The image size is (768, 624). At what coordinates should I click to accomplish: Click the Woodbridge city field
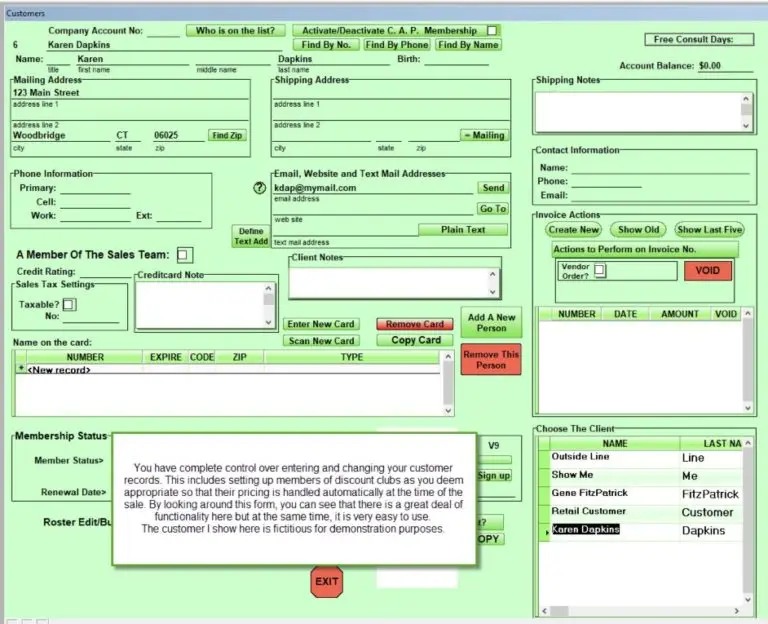click(x=61, y=136)
